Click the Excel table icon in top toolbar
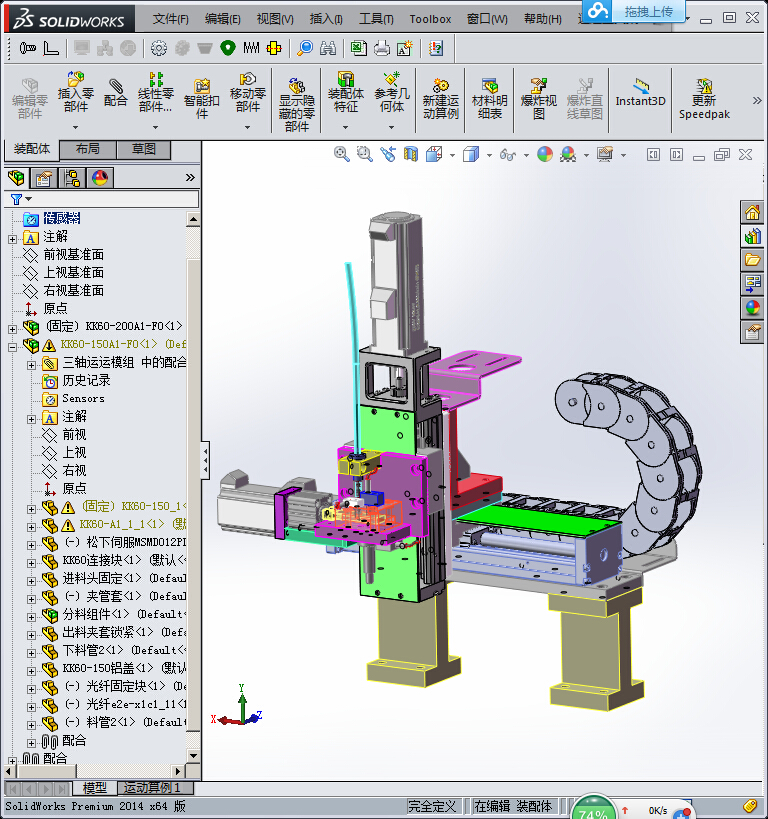 tap(358, 49)
